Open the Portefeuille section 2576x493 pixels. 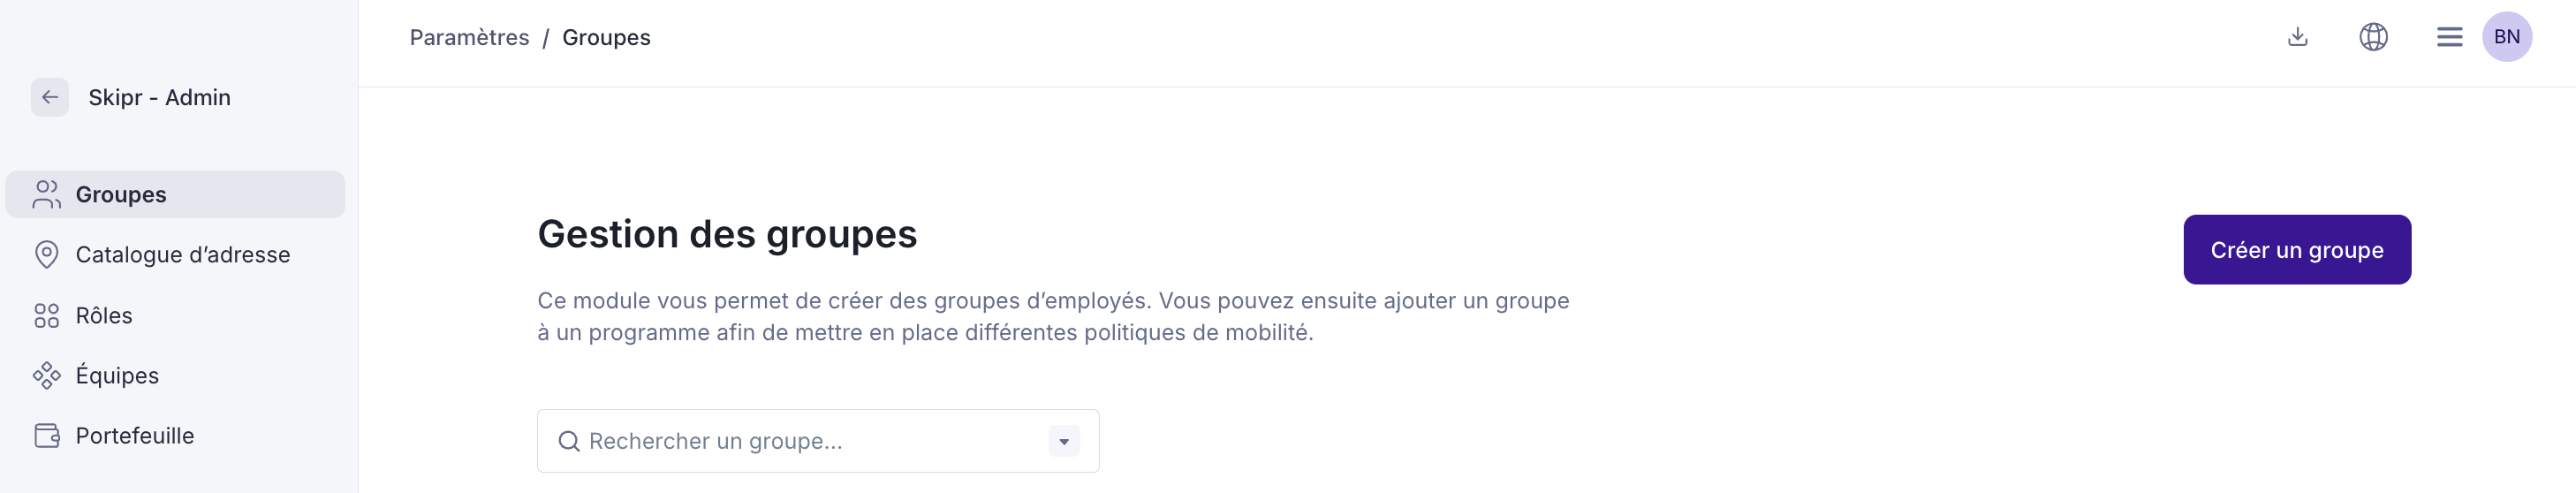(x=135, y=436)
